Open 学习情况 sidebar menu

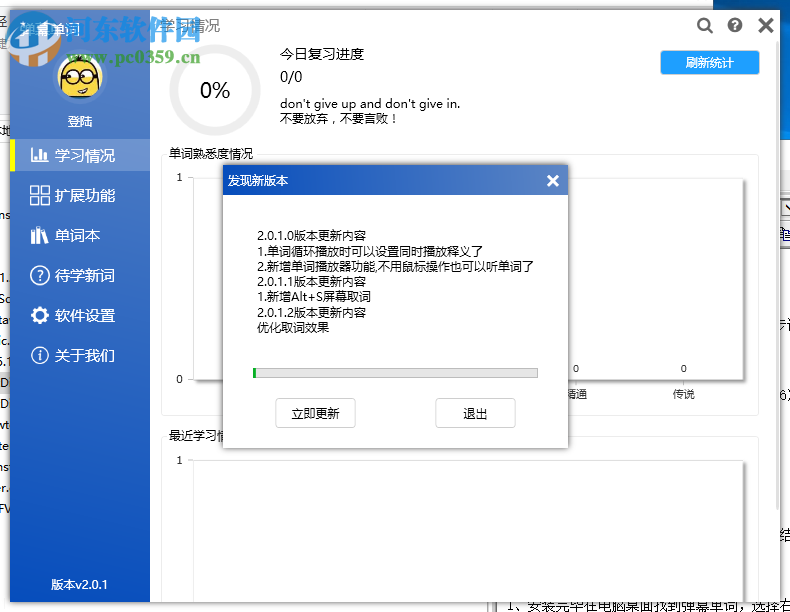[80, 155]
